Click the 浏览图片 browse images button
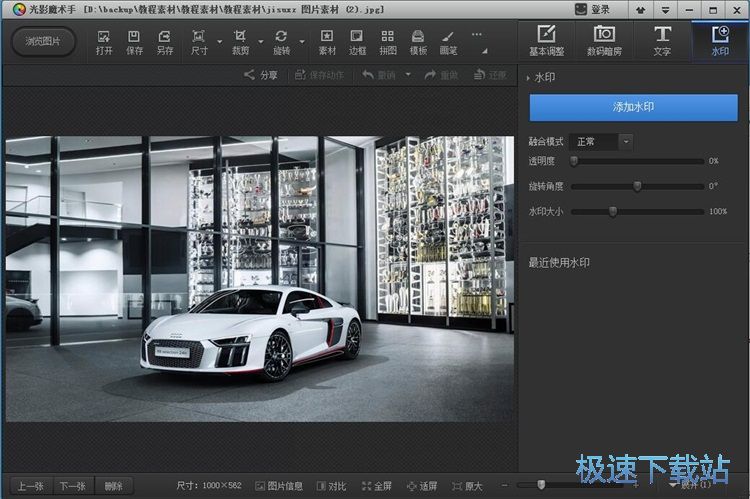The image size is (750, 499). click(x=43, y=41)
